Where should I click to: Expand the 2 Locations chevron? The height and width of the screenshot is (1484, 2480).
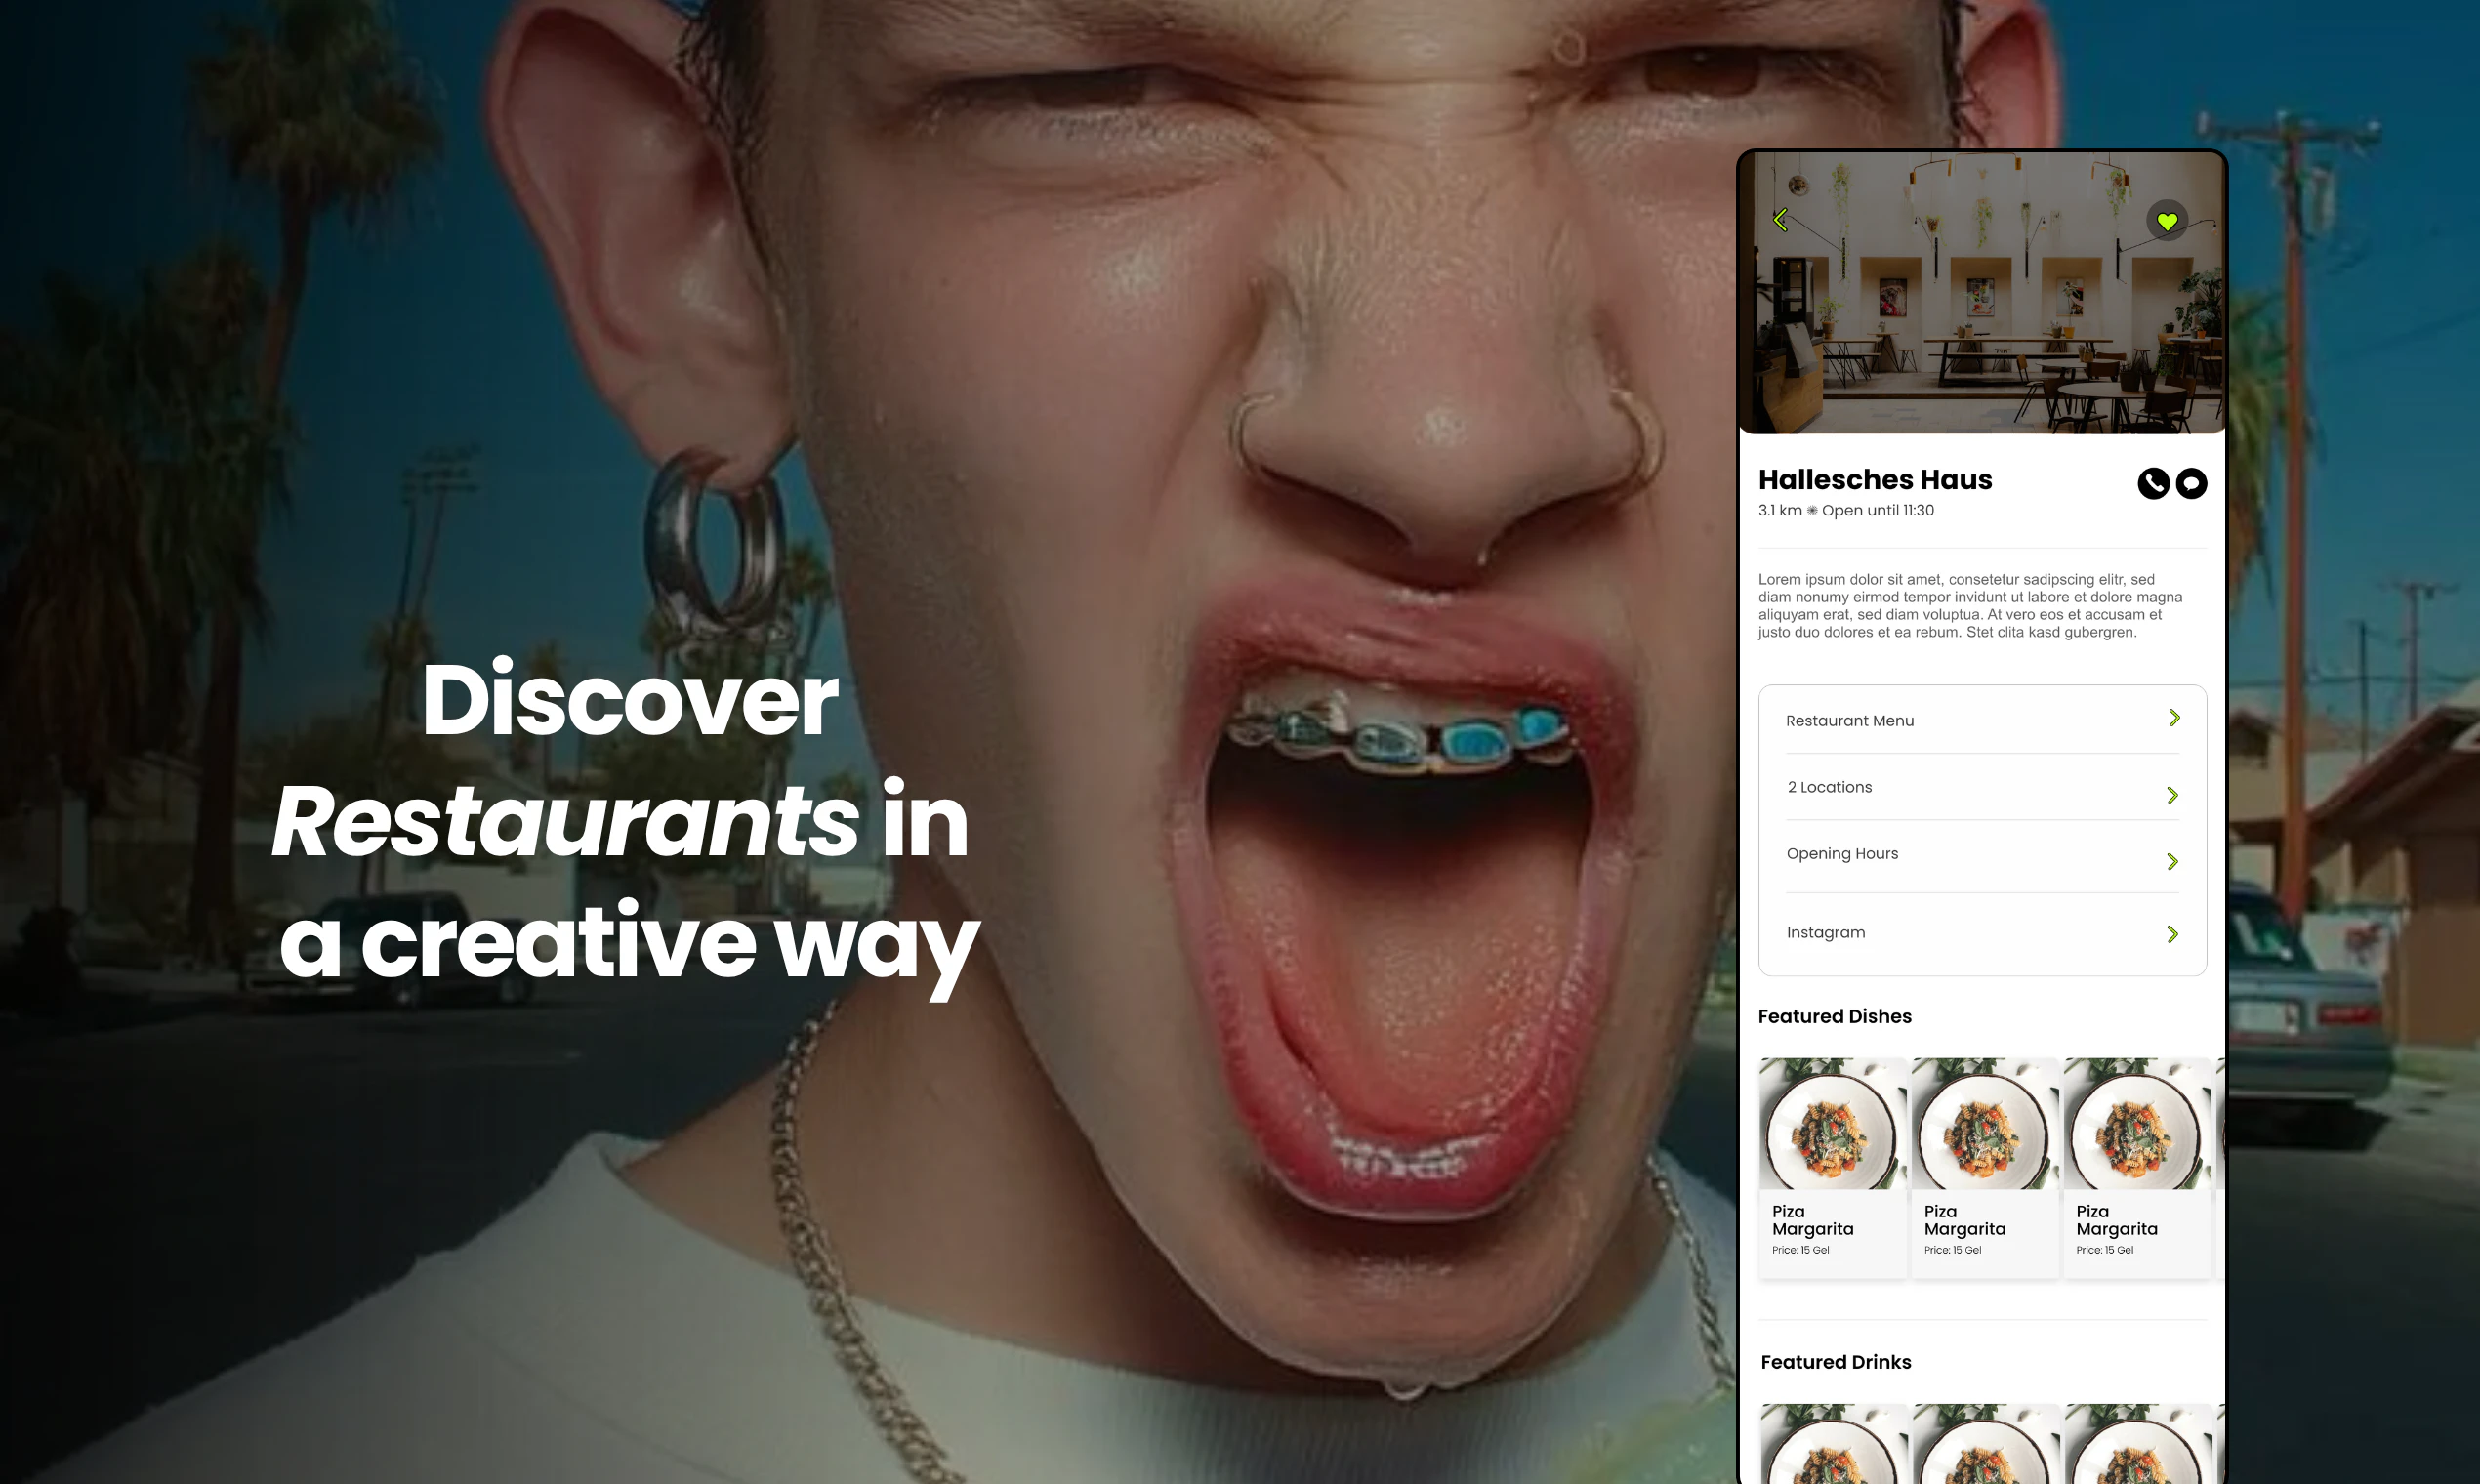tap(2172, 795)
